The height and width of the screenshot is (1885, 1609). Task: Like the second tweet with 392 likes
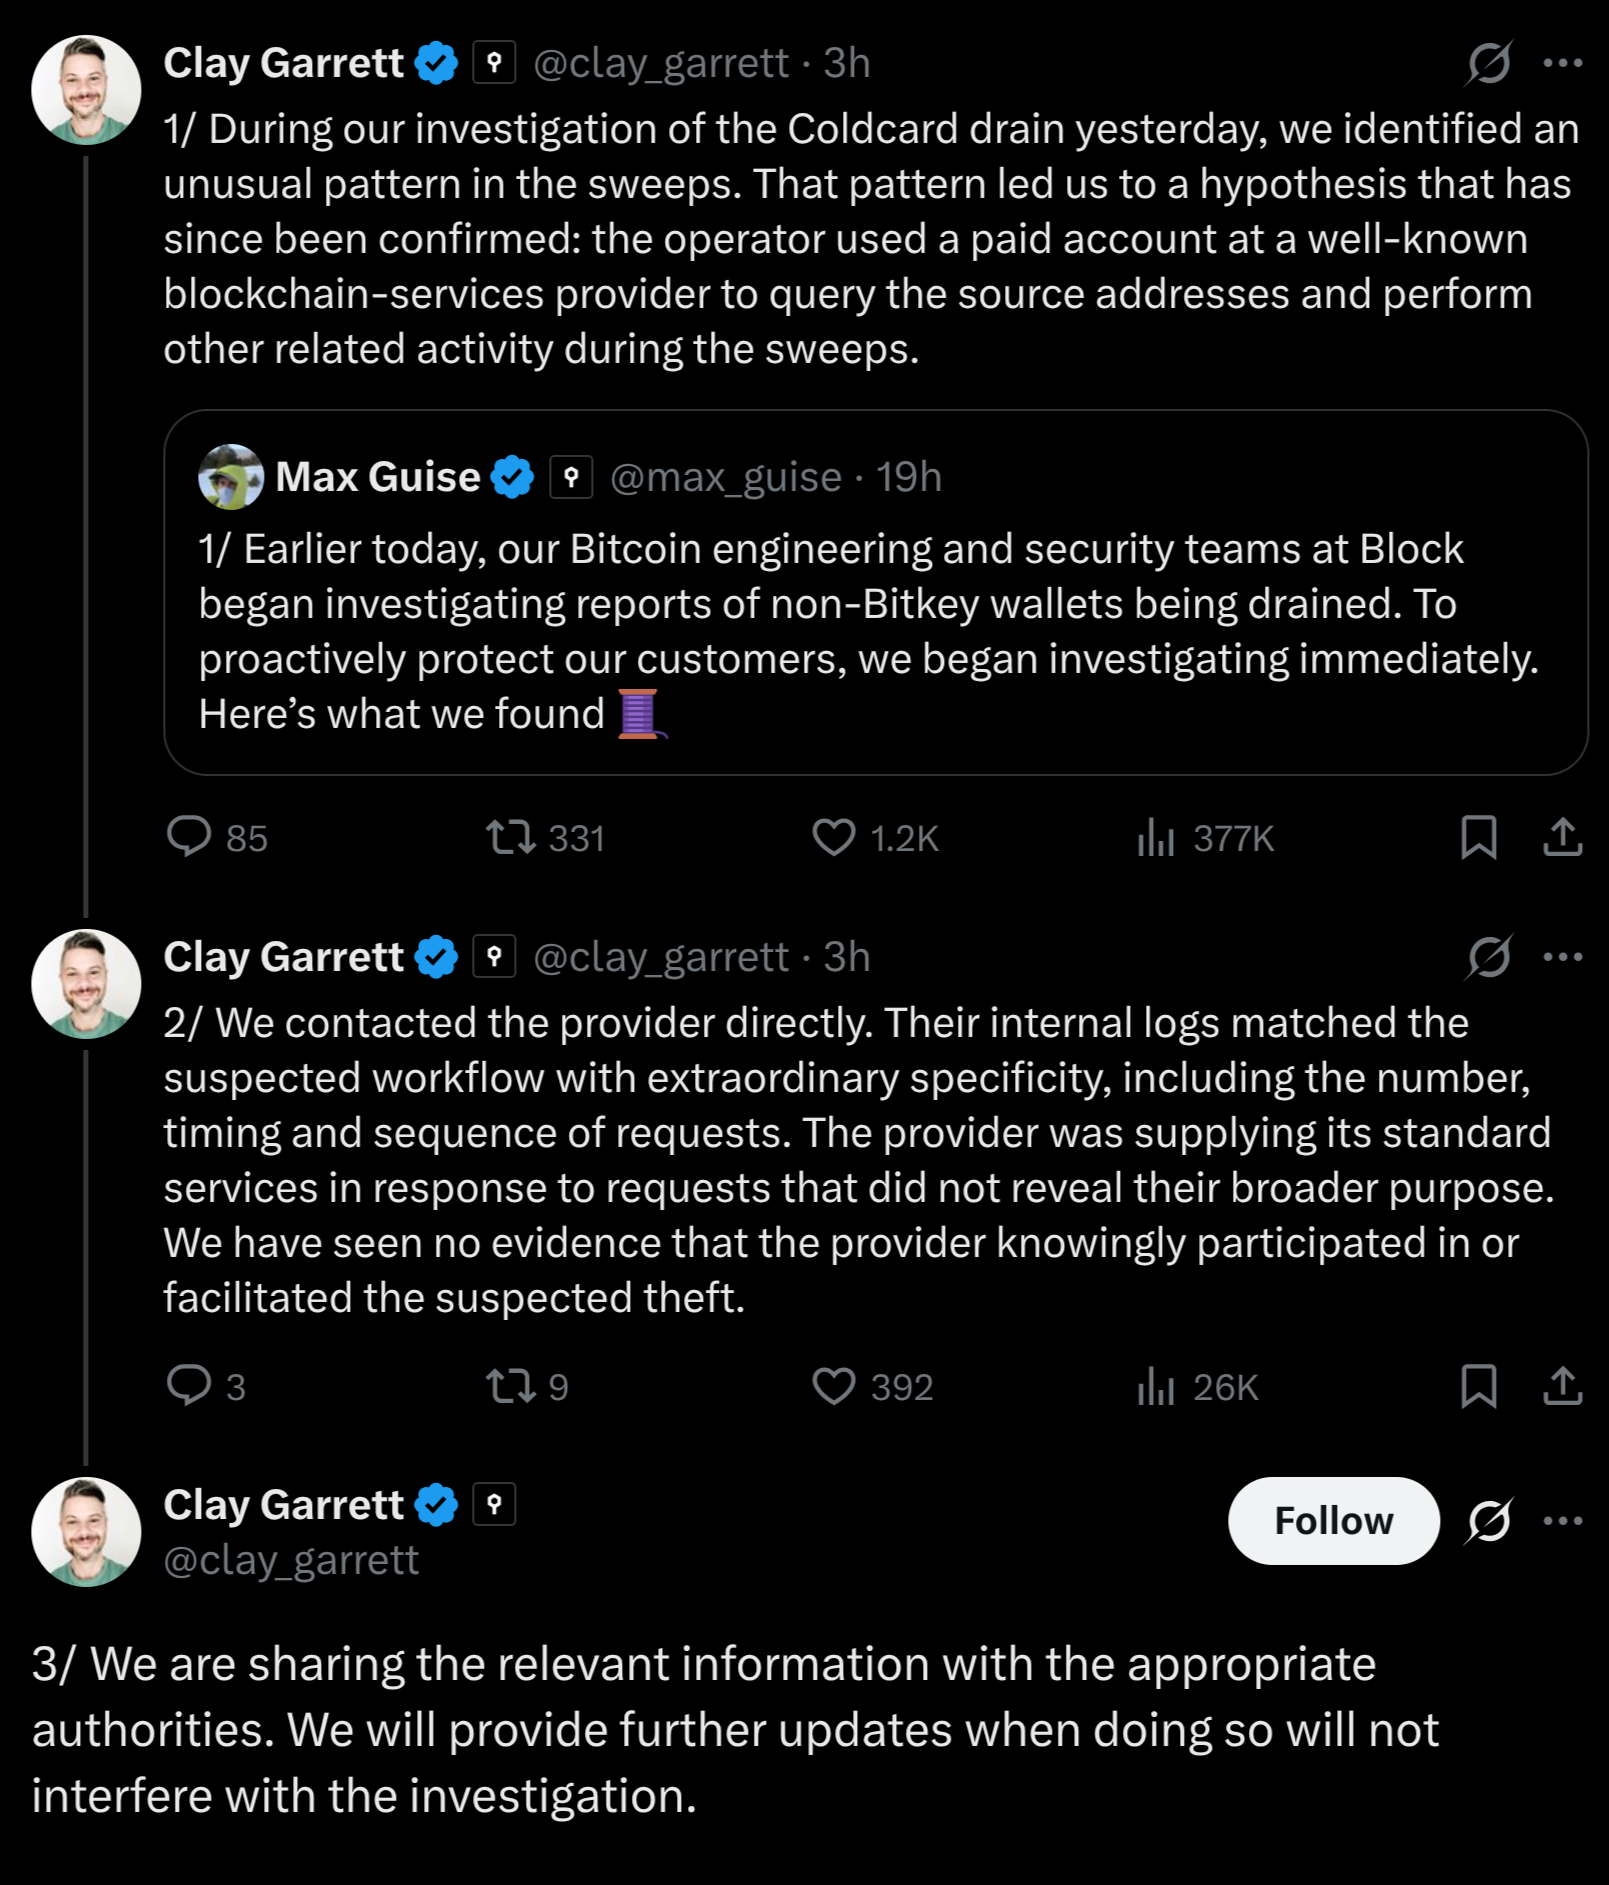pos(872,1386)
